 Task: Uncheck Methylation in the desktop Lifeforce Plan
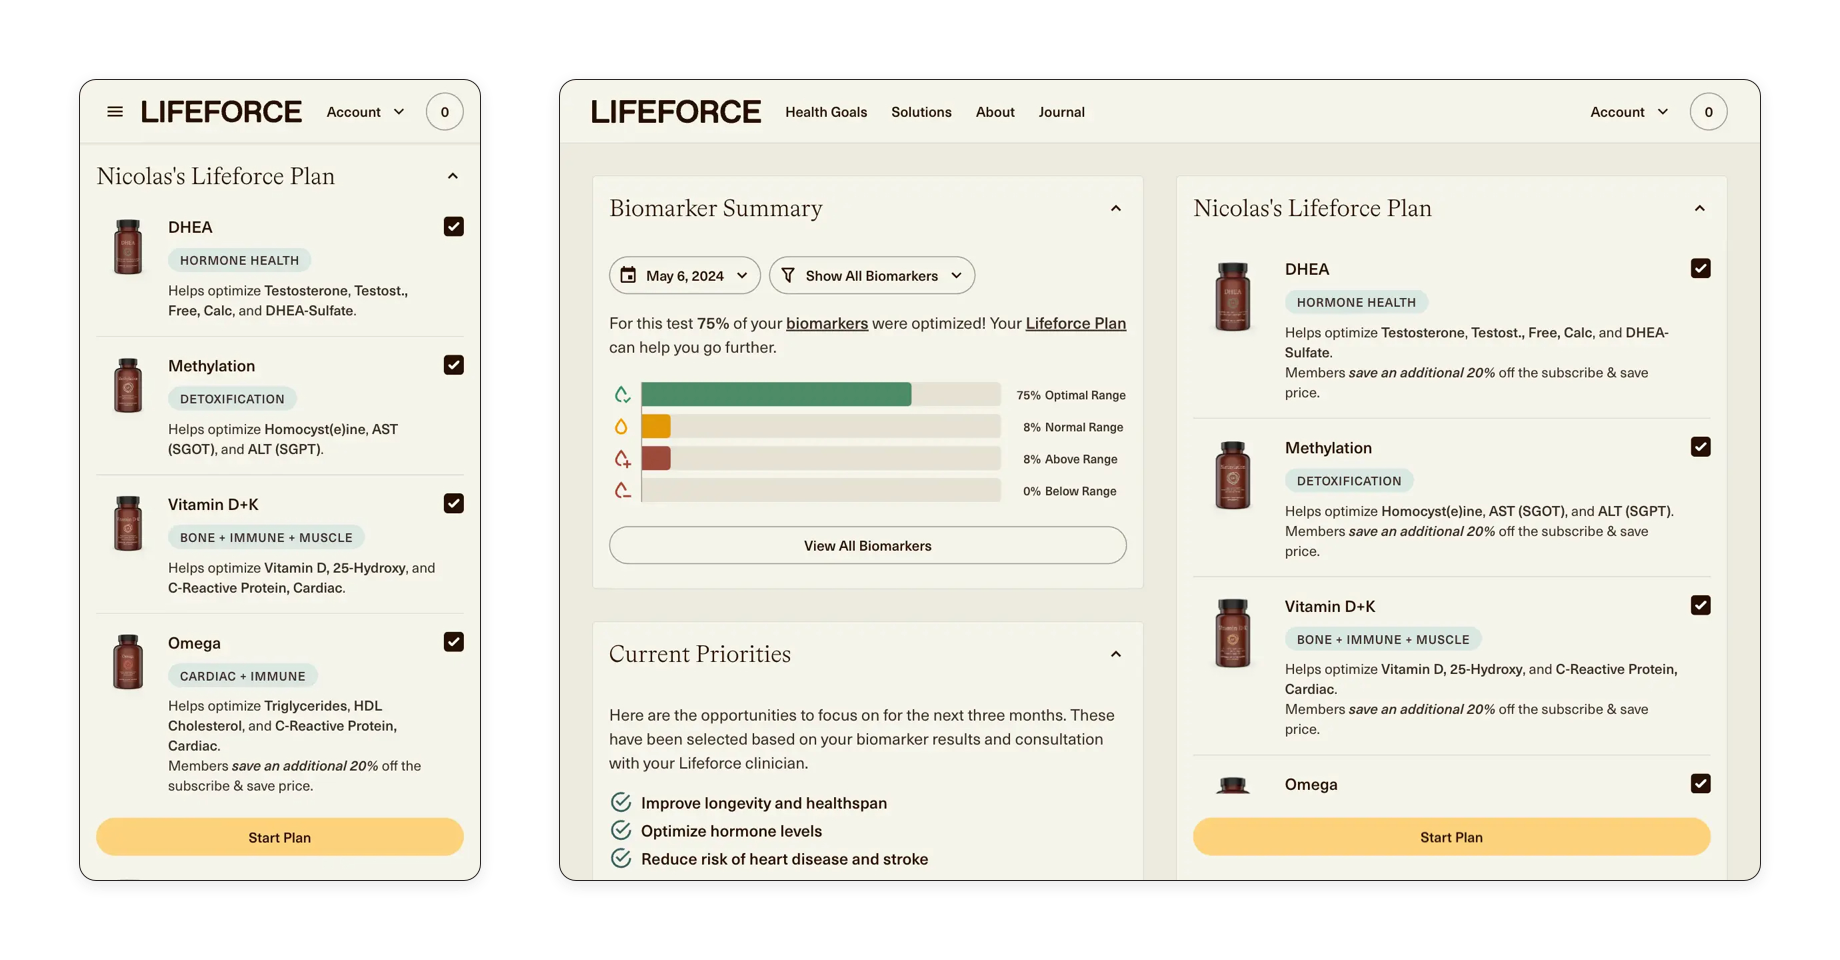tap(1700, 447)
